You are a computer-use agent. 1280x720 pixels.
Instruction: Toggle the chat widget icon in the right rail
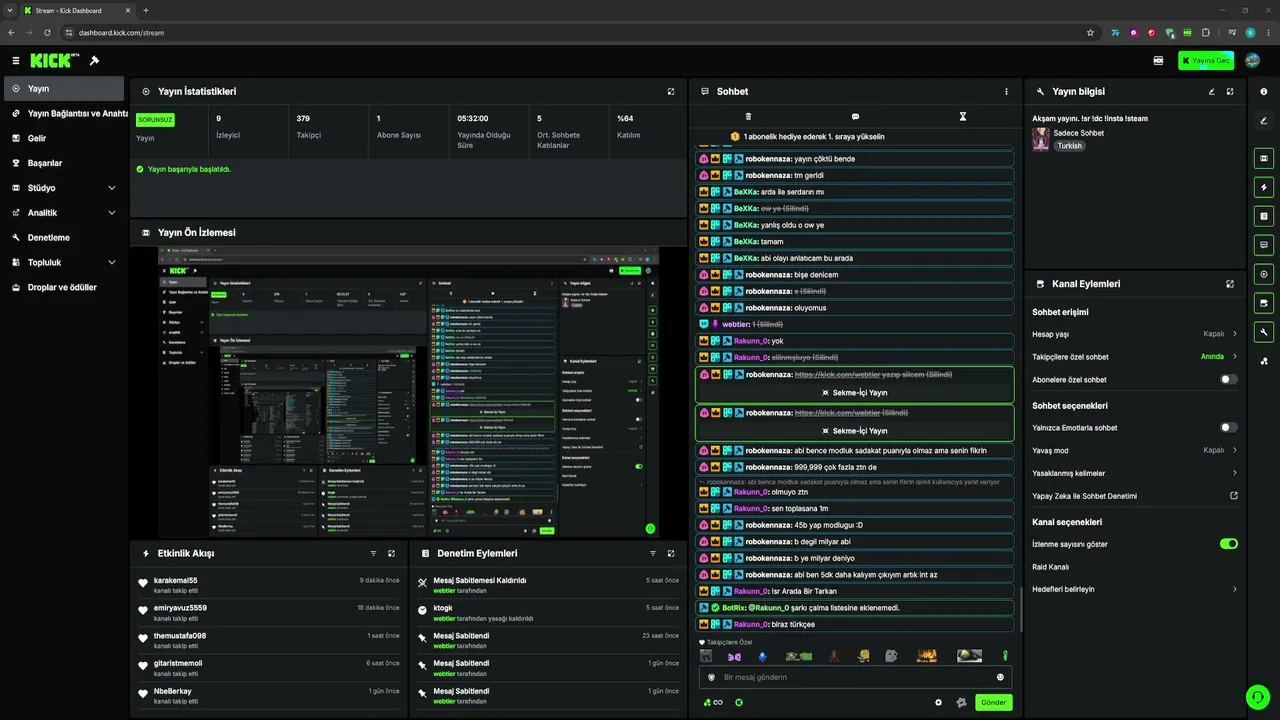click(1264, 245)
